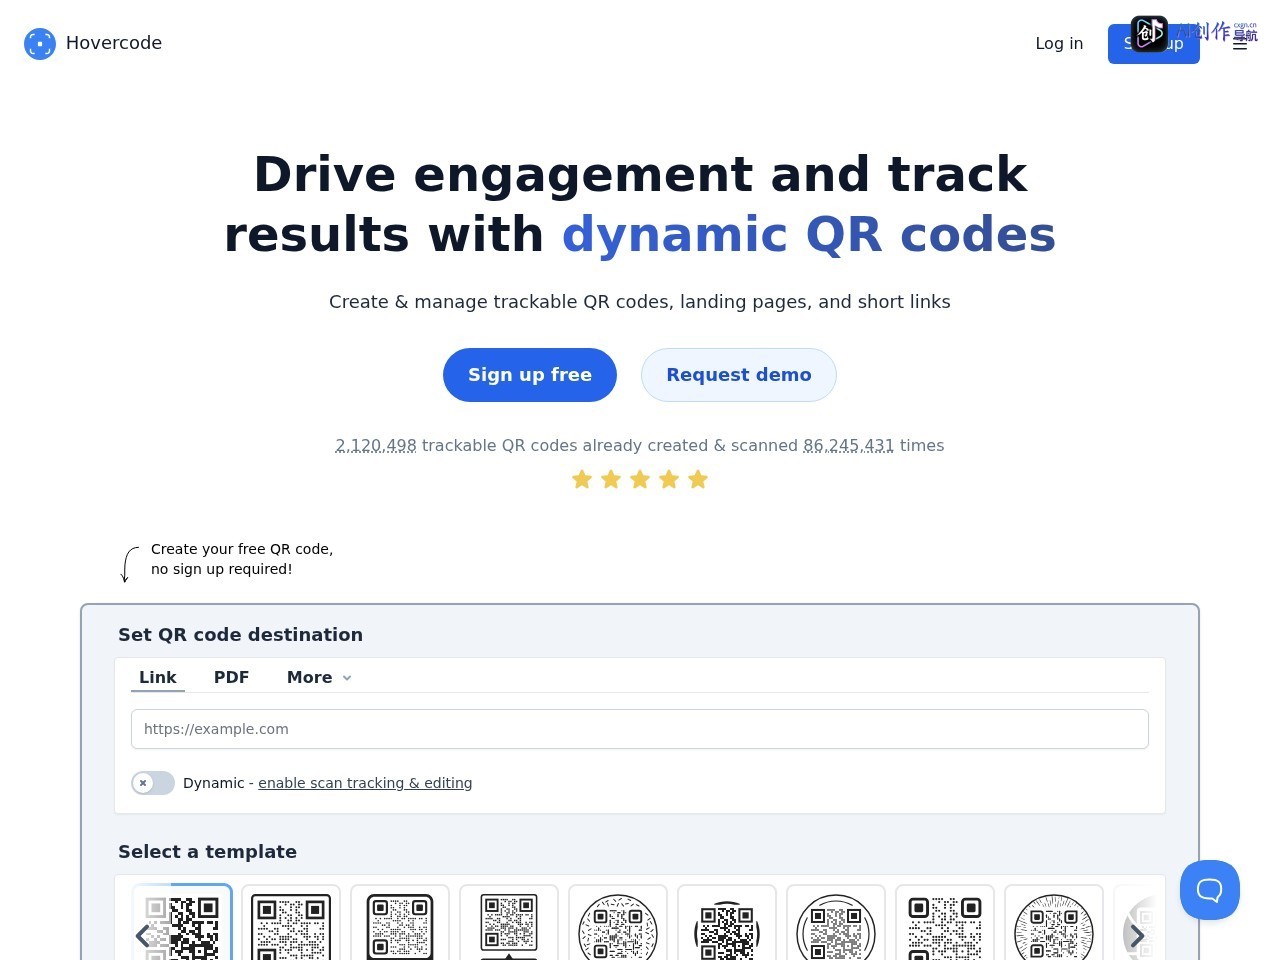Click the Sign up free button

530,375
